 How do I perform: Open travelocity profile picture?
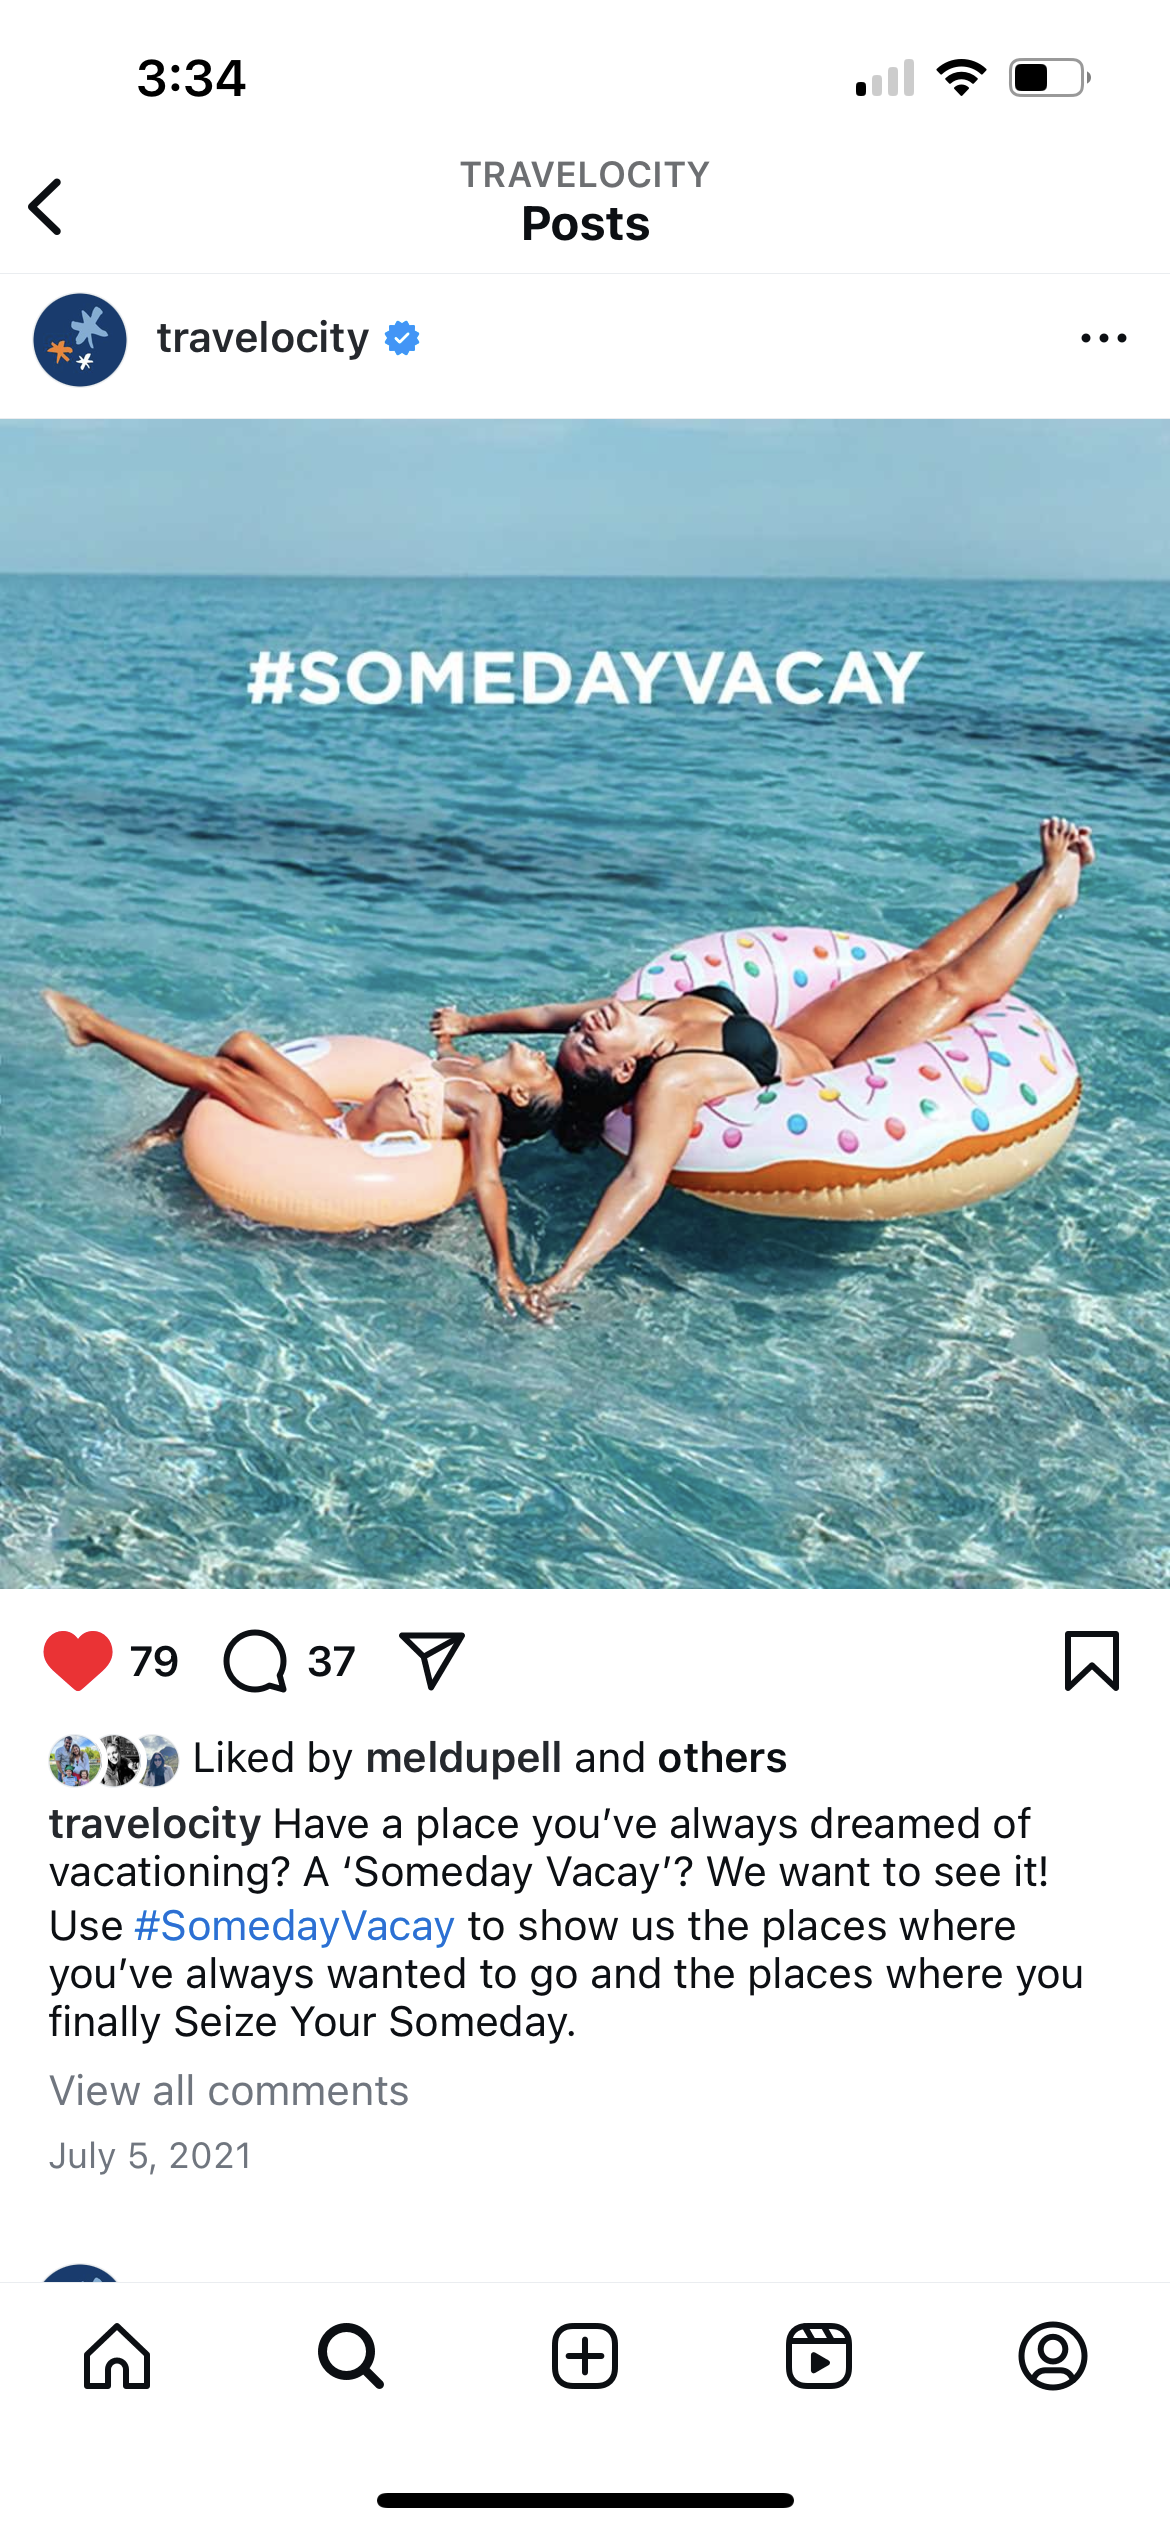pyautogui.click(x=80, y=339)
